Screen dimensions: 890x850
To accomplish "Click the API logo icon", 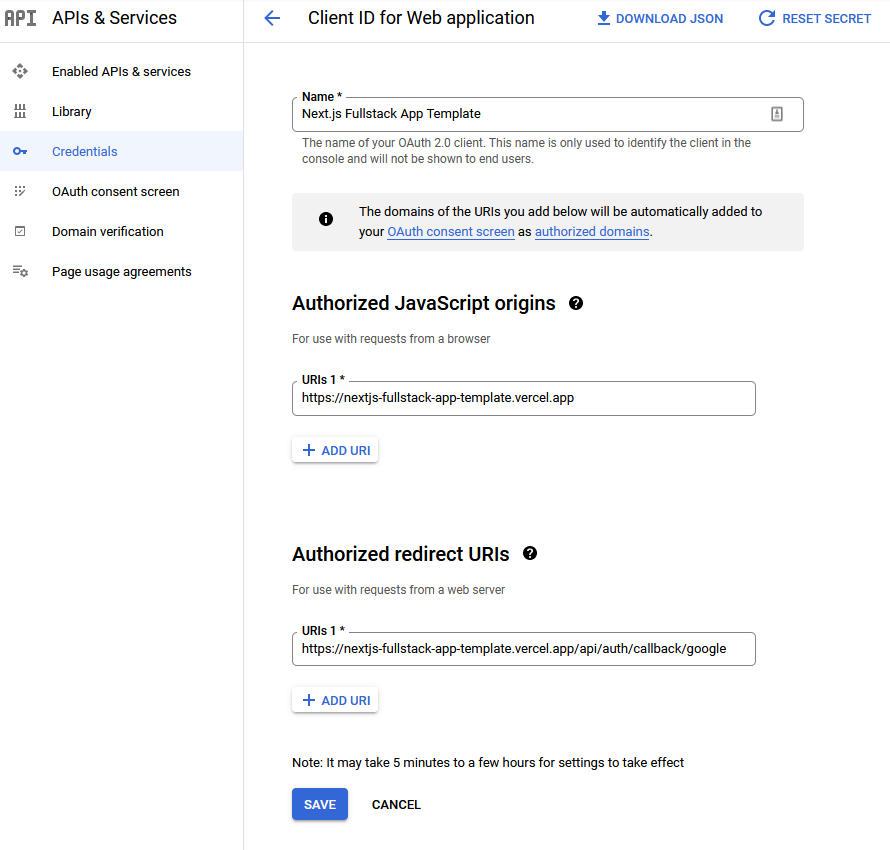I will tap(20, 18).
